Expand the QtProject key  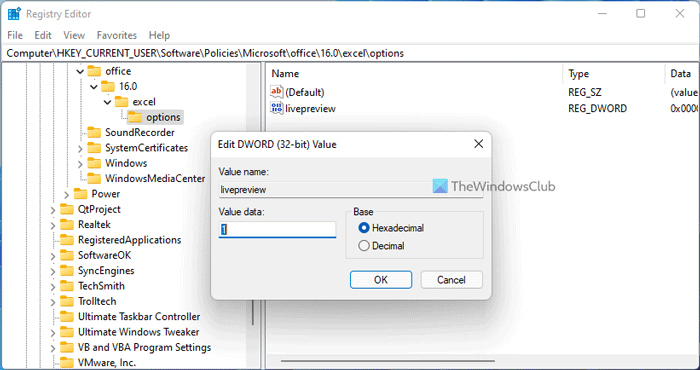[53, 210]
